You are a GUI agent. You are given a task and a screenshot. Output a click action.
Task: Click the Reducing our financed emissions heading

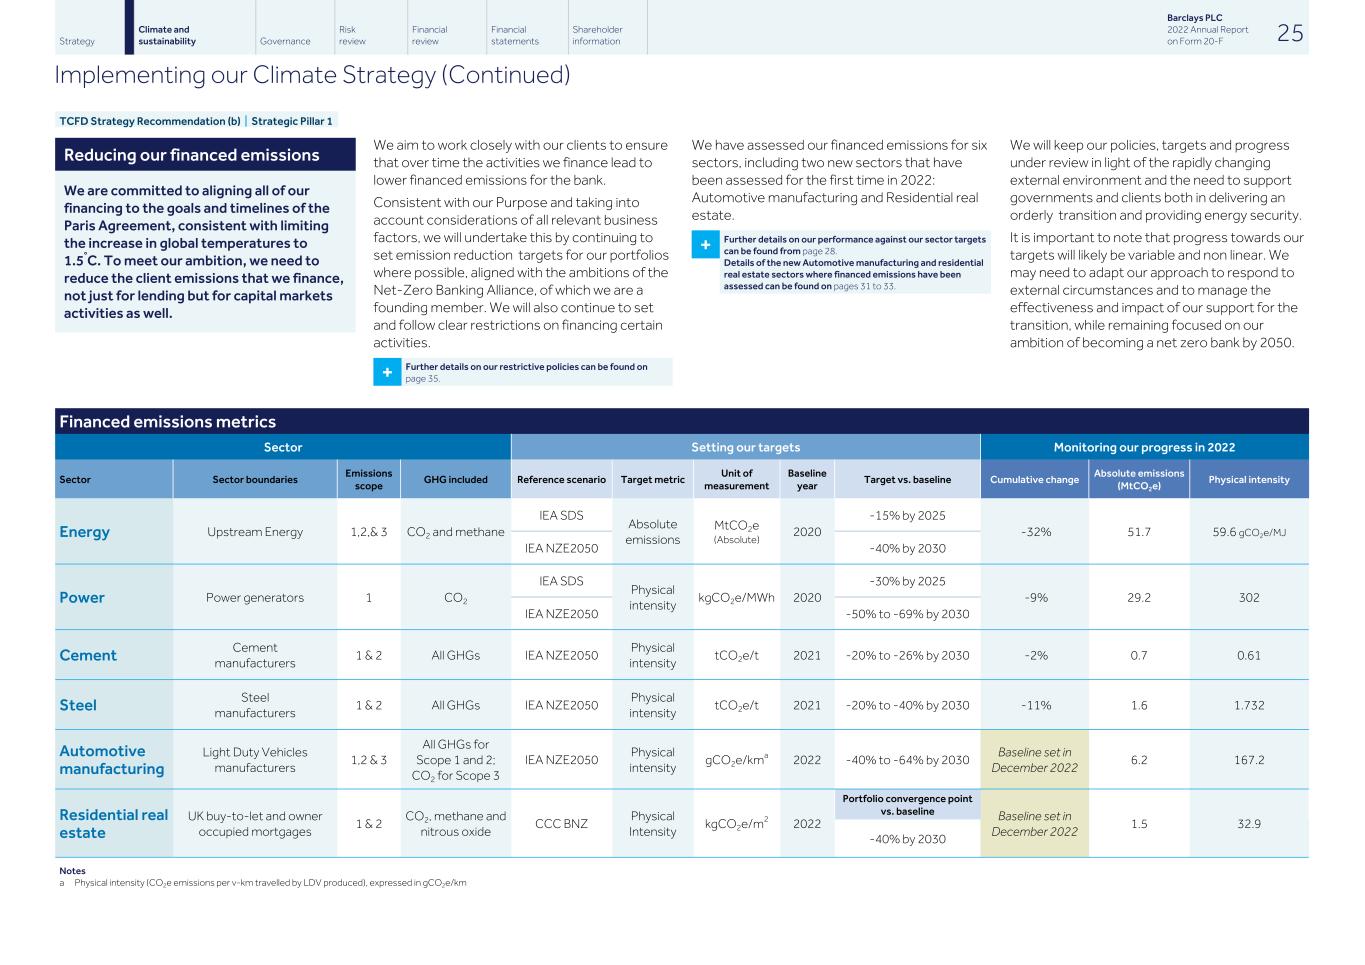click(x=192, y=155)
